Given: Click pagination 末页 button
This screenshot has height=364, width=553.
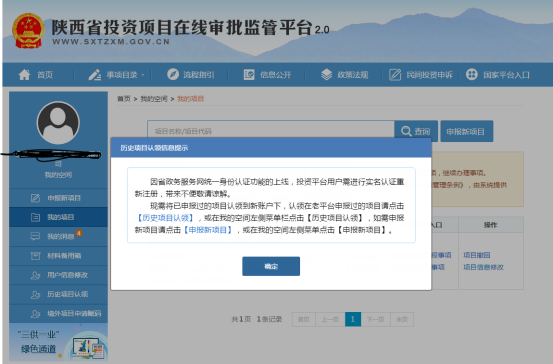Looking at the screenshot, I should [x=402, y=319].
